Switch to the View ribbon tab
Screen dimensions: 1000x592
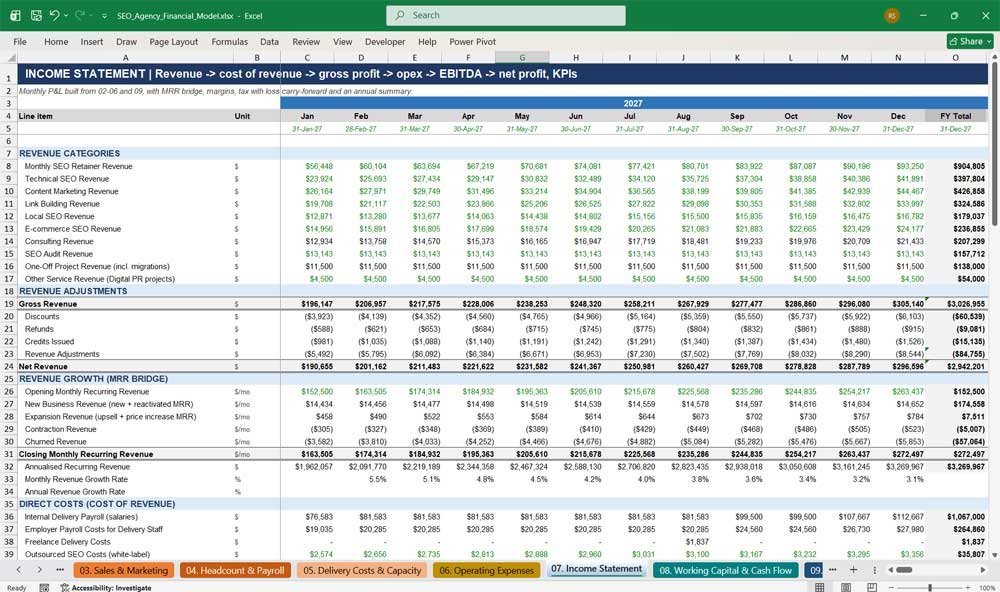coord(342,41)
